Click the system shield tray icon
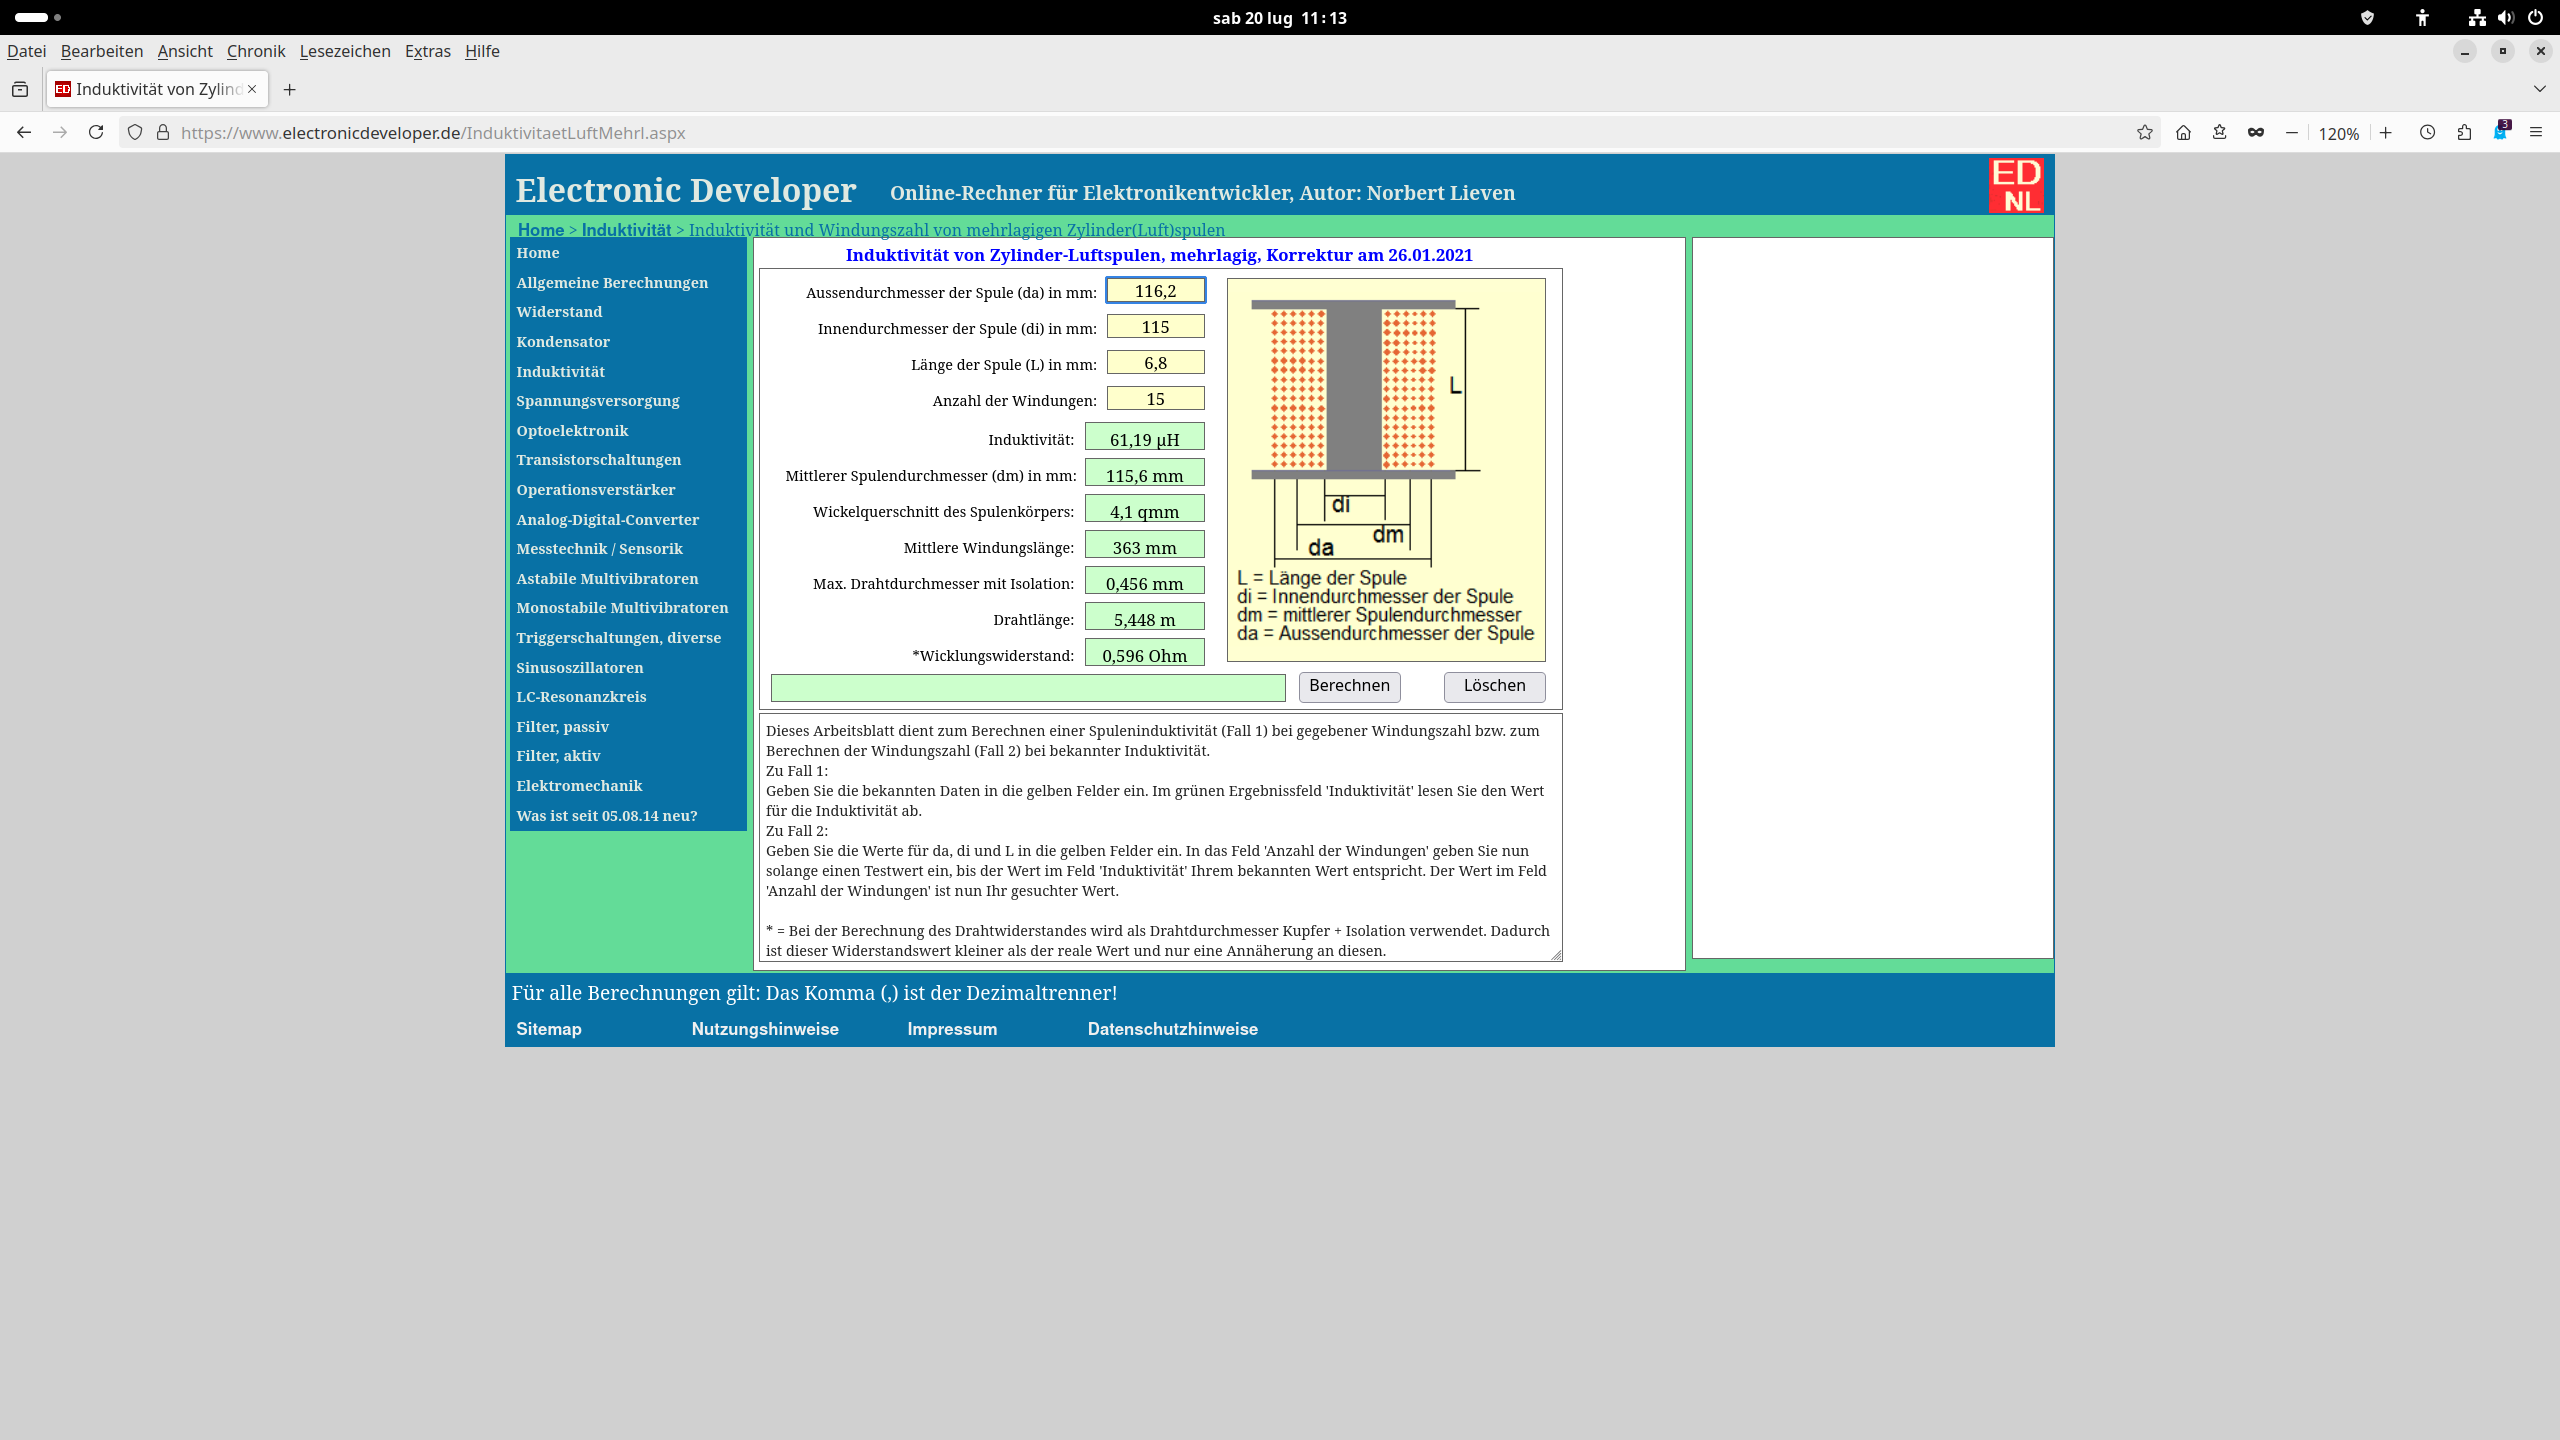The image size is (2560, 1440). click(x=2367, y=17)
